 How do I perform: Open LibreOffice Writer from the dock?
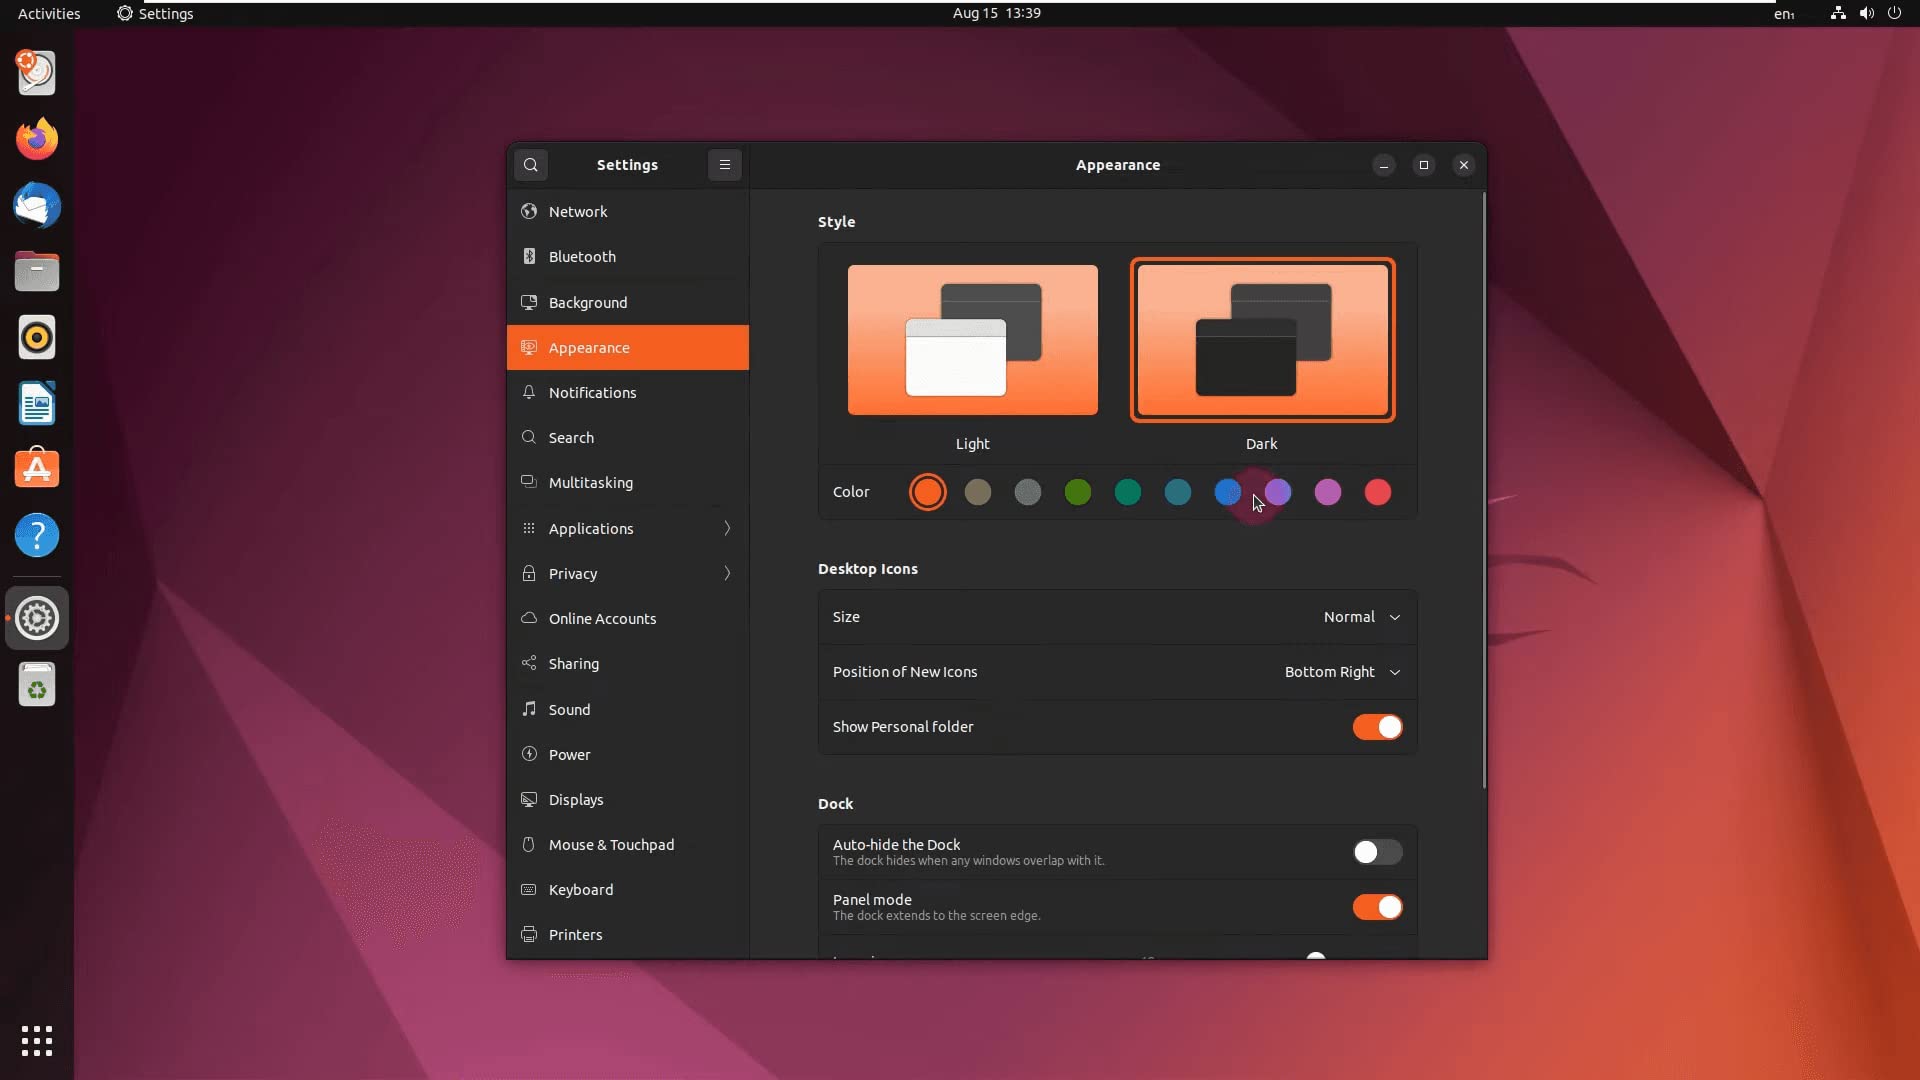(37, 404)
